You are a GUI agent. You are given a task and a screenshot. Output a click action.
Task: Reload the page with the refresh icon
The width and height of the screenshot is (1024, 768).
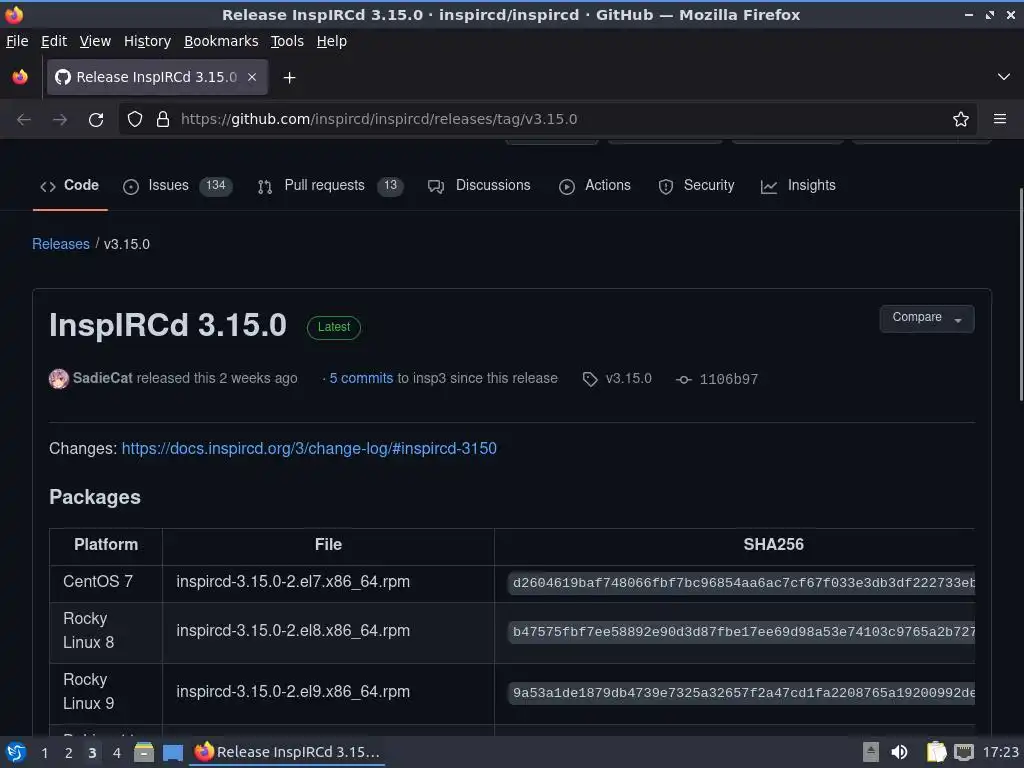click(96, 120)
